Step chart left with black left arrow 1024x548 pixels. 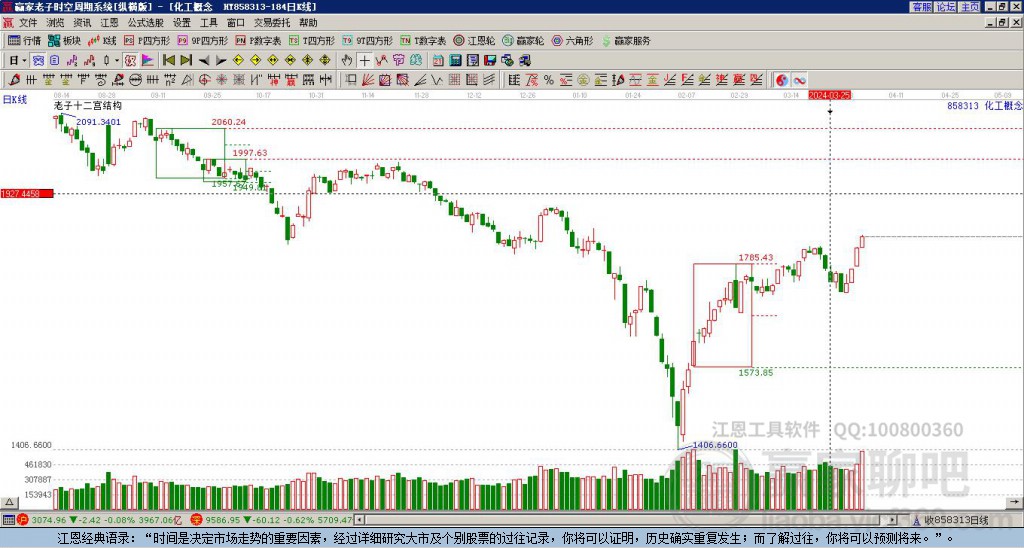tap(204, 61)
